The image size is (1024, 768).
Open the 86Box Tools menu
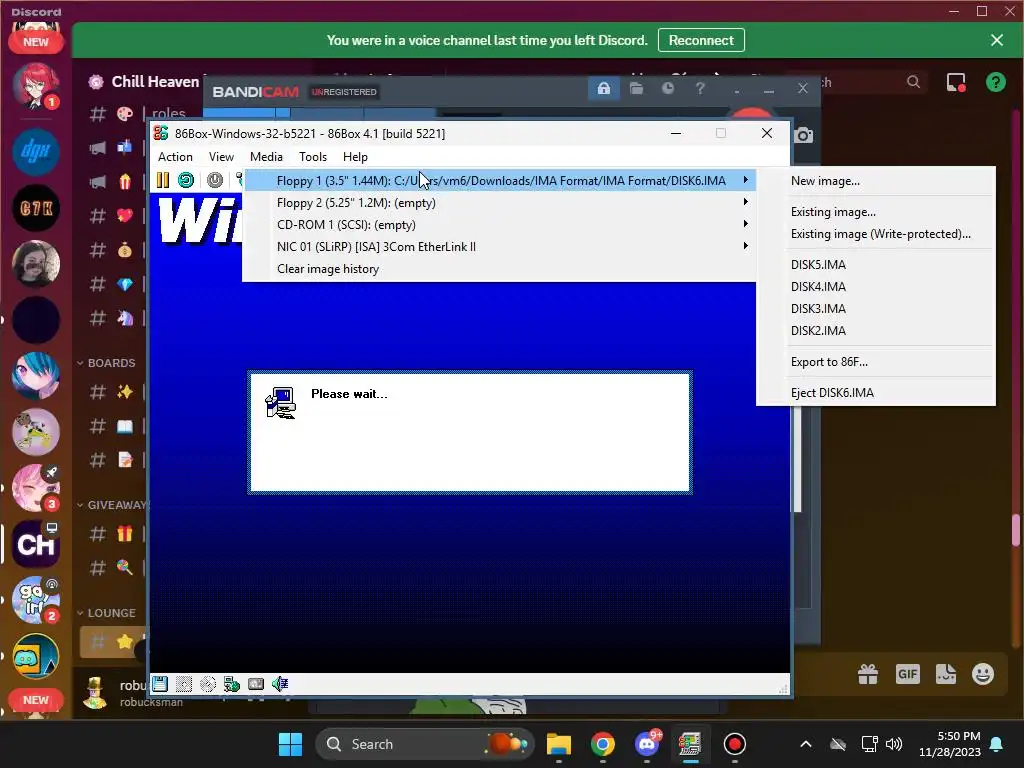[x=313, y=157]
